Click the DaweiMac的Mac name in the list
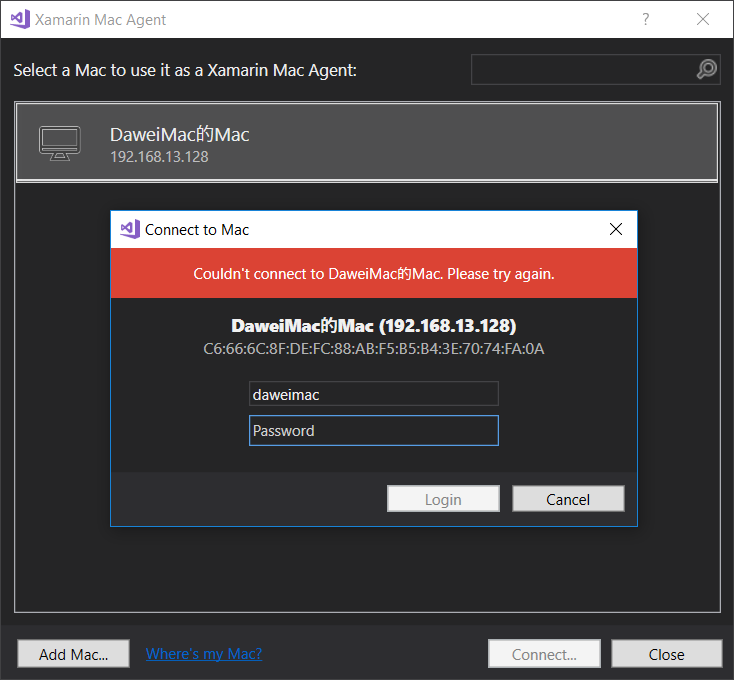Viewport: 734px width, 680px height. coord(179,135)
